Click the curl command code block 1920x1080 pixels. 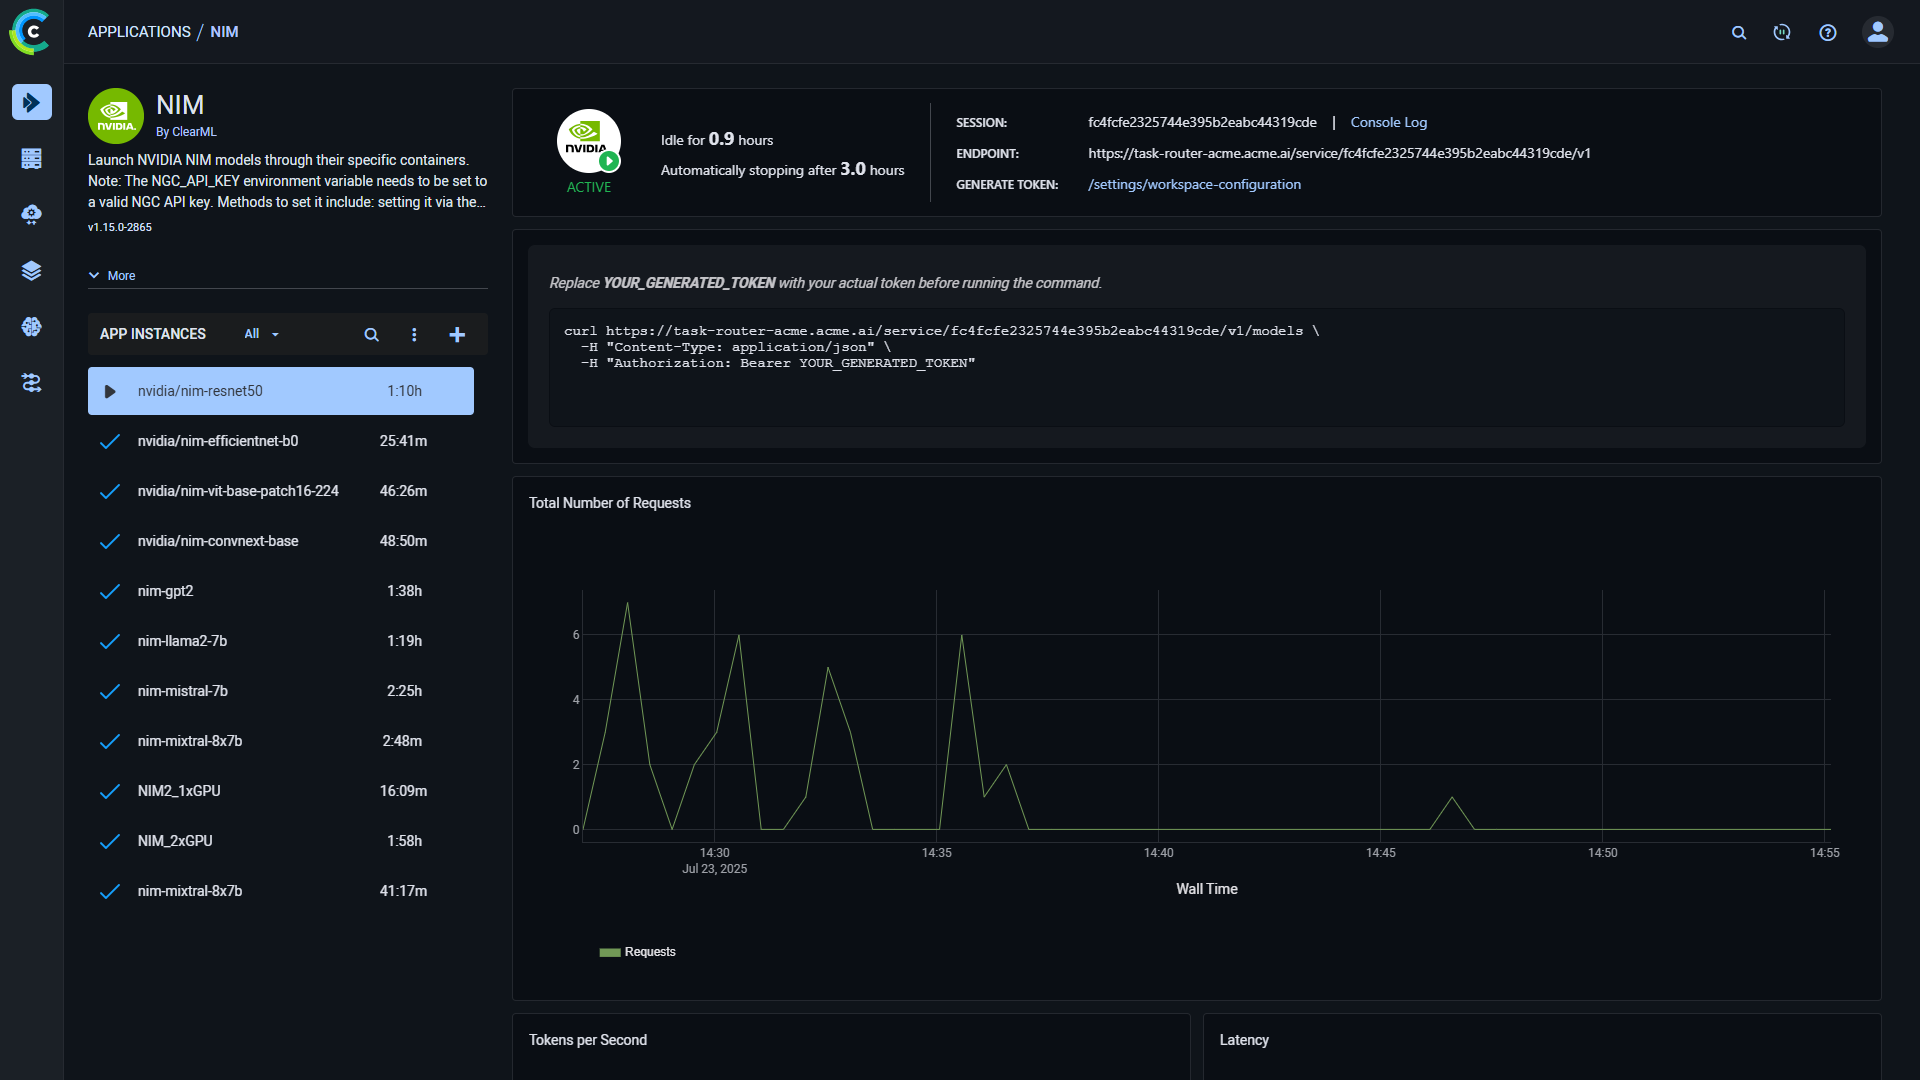pyautogui.click(x=1196, y=367)
